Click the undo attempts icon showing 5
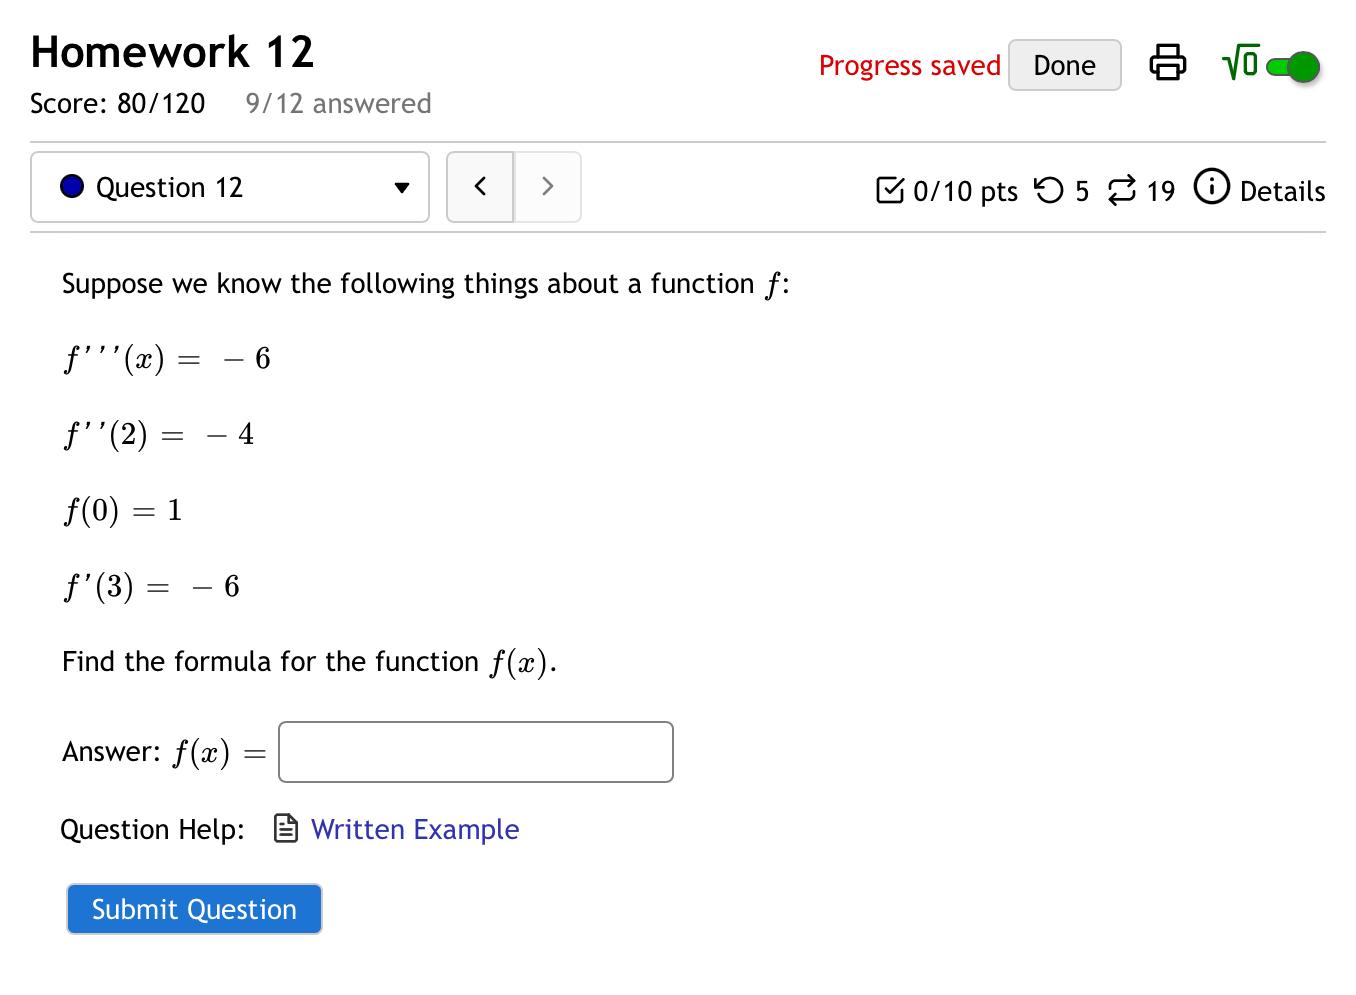Image resolution: width=1356 pixels, height=995 pixels. 1050,189
